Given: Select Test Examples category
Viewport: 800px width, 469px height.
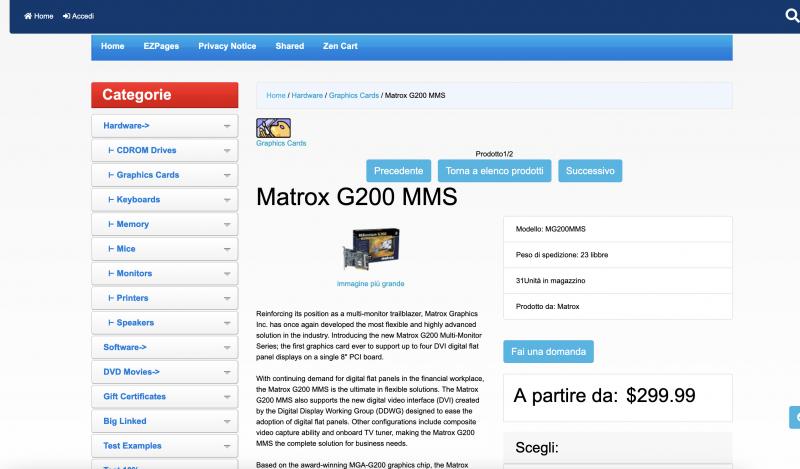Looking at the screenshot, I should (x=132, y=446).
